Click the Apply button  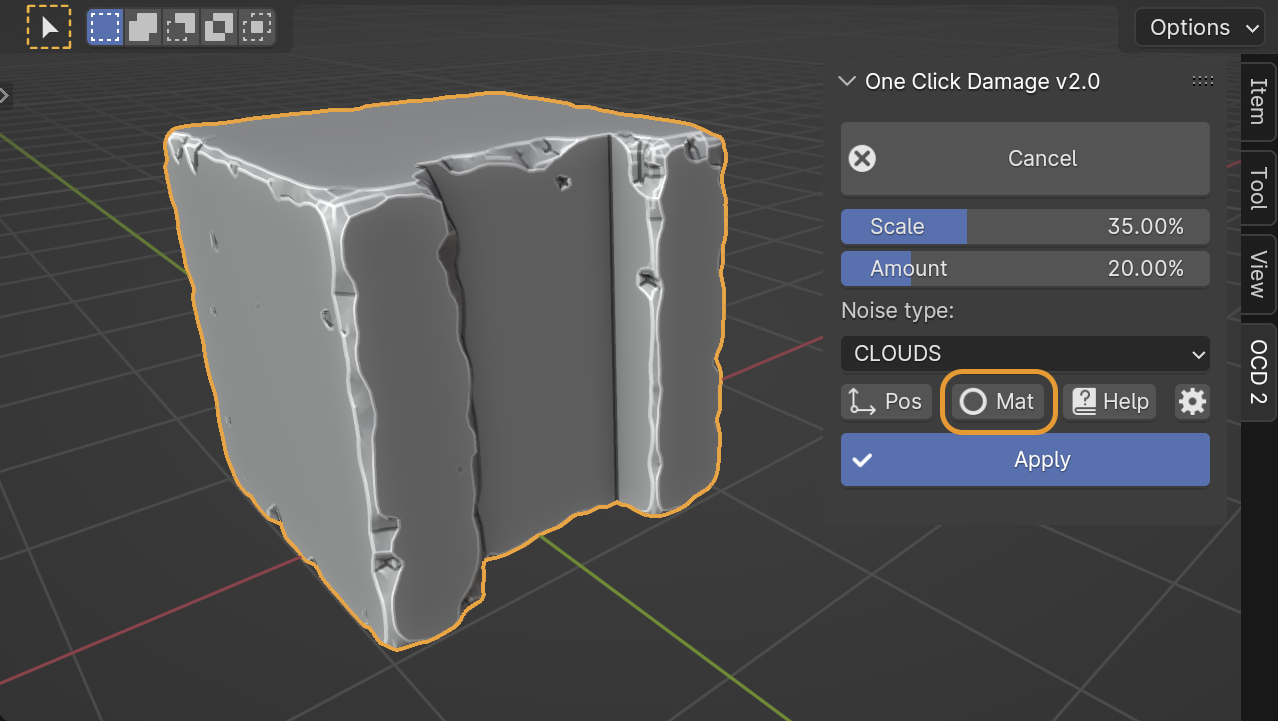(x=1025, y=460)
